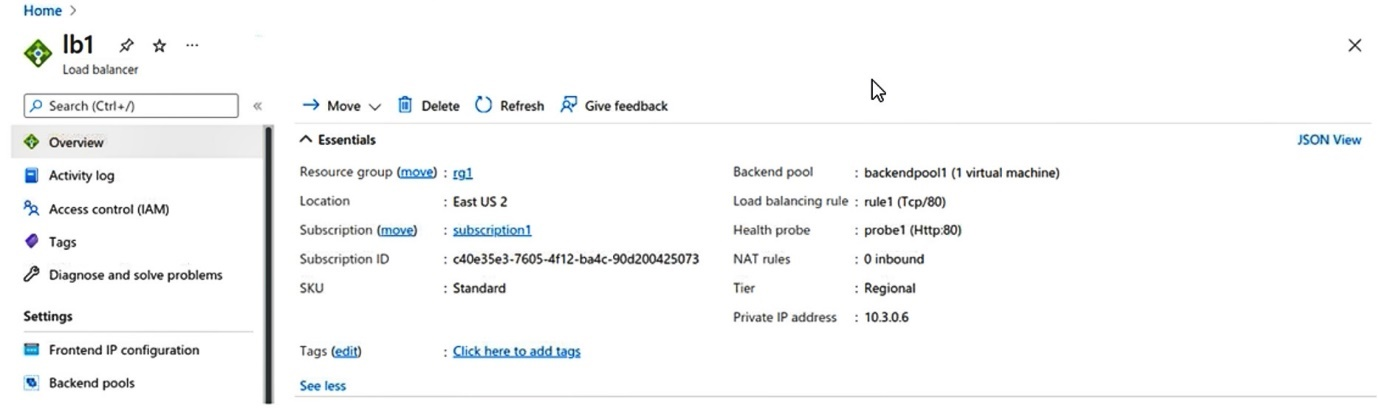Viewport: 1378px width, 408px height.
Task: Open Access control (IAM) in the sidebar
Action: tap(108, 209)
